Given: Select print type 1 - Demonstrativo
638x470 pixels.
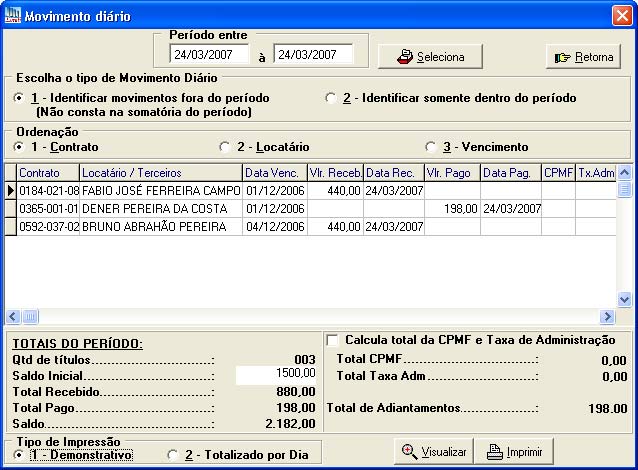Looking at the screenshot, I should (19, 455).
